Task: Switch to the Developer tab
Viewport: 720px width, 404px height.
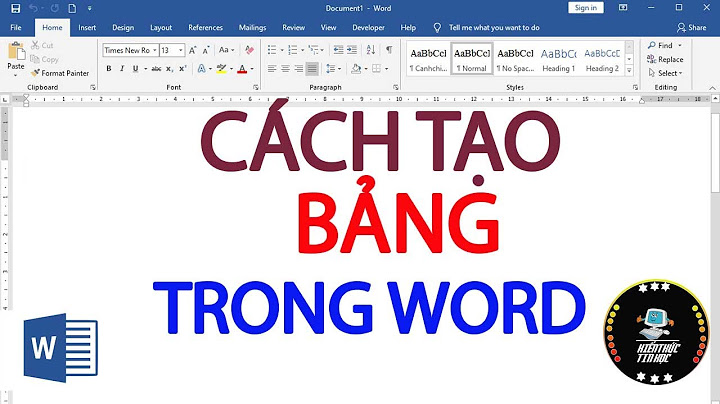Action: pos(368,28)
